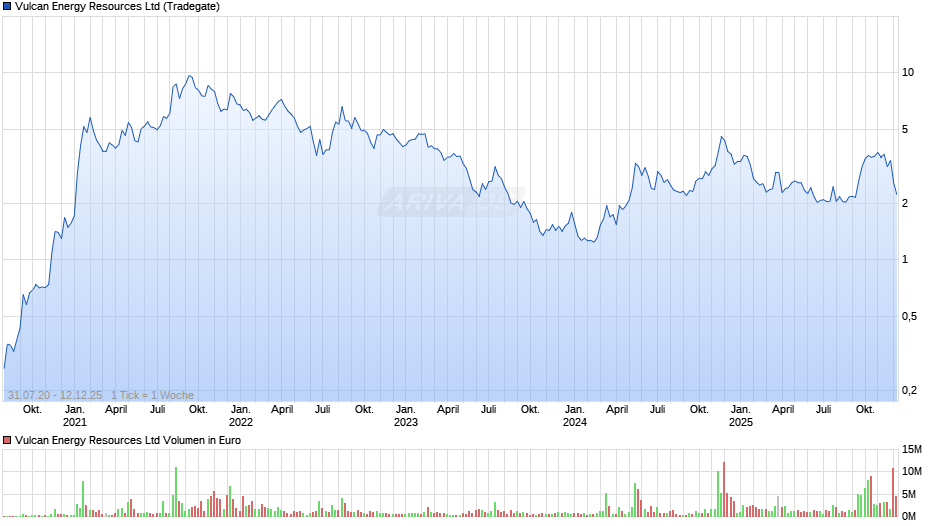The image size is (940, 526).
Task: Click the volume axis label '0M'
Action: pos(909,516)
